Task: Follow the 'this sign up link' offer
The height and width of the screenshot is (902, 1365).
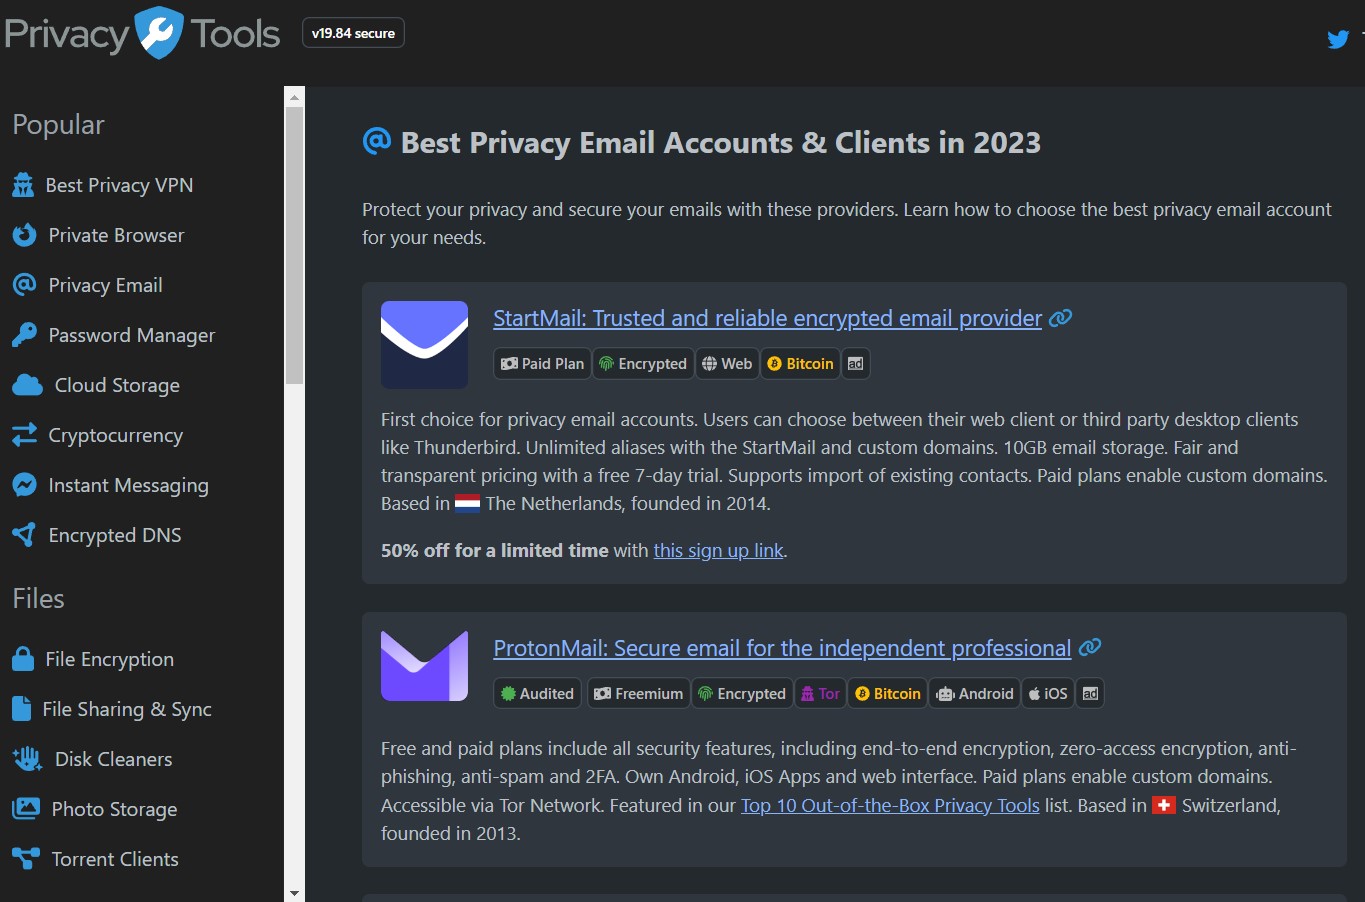Action: (719, 550)
